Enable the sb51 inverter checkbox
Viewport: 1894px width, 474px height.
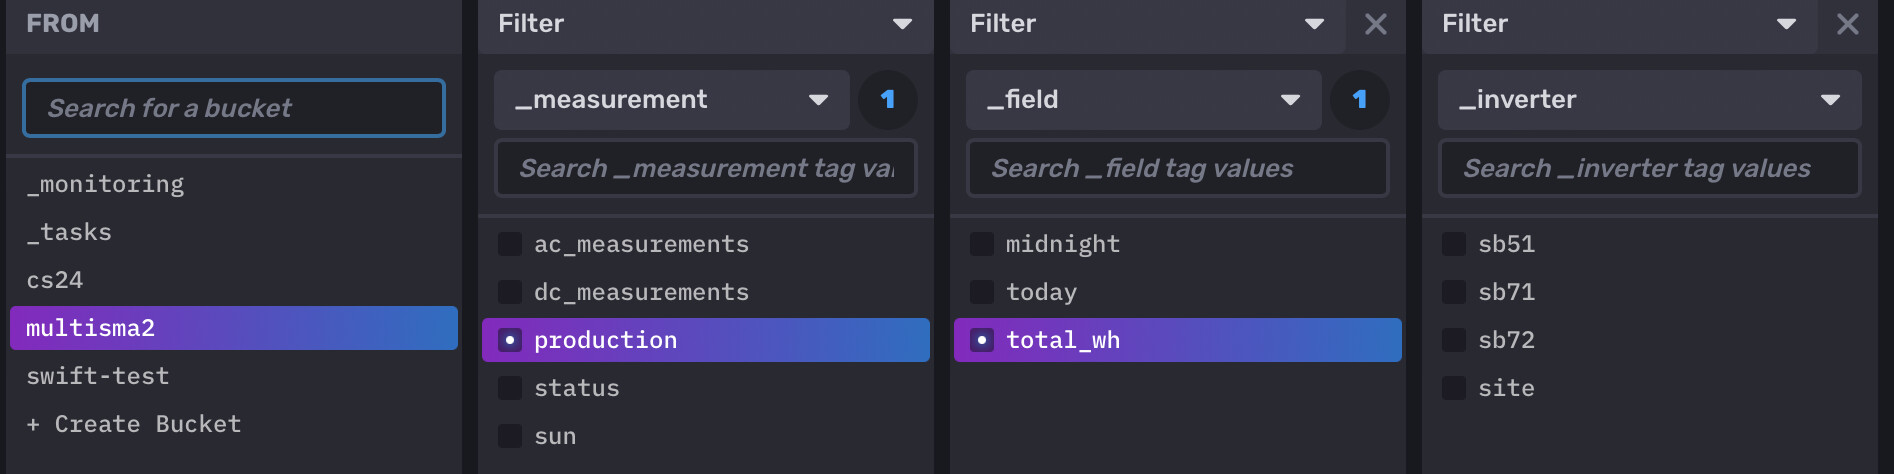[1454, 244]
